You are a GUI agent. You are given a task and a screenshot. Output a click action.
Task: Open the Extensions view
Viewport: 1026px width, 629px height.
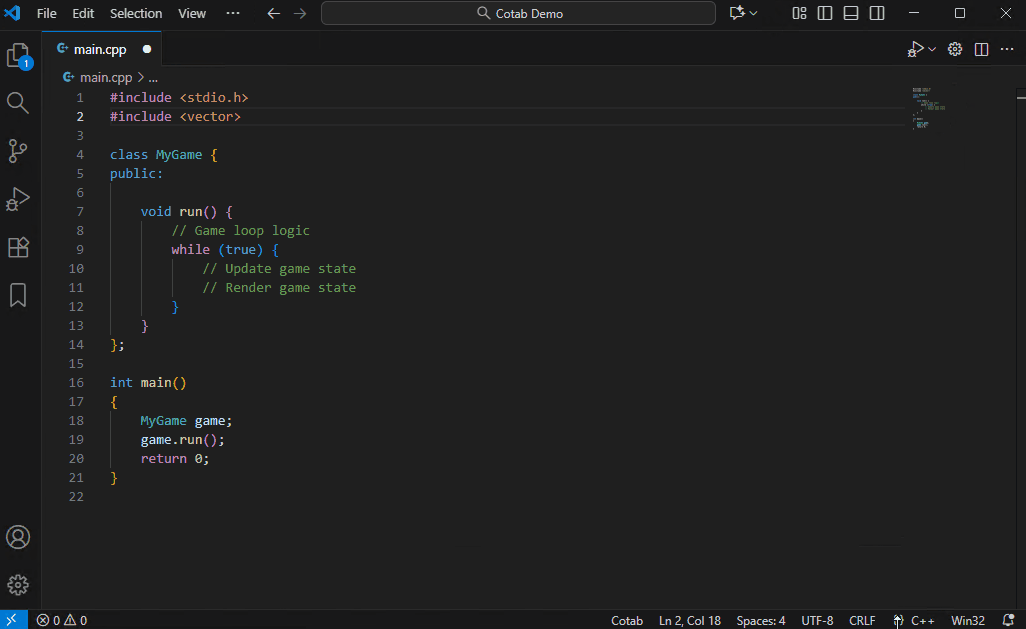(18, 247)
